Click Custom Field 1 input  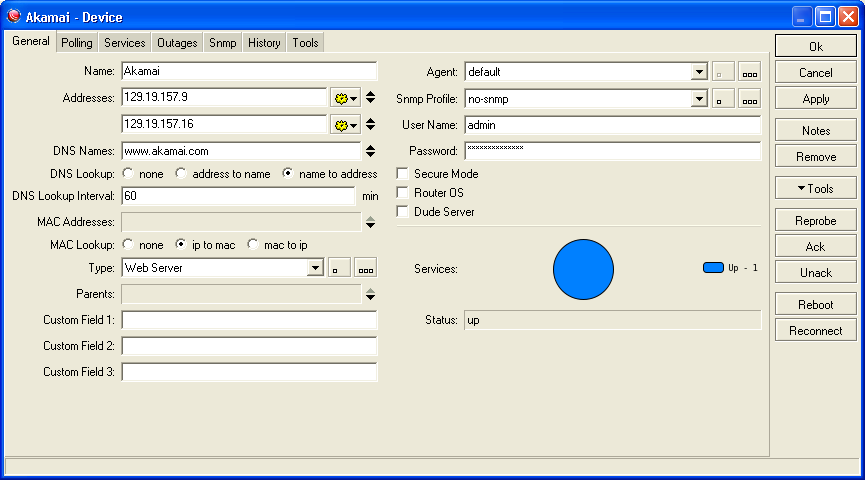tap(249, 320)
